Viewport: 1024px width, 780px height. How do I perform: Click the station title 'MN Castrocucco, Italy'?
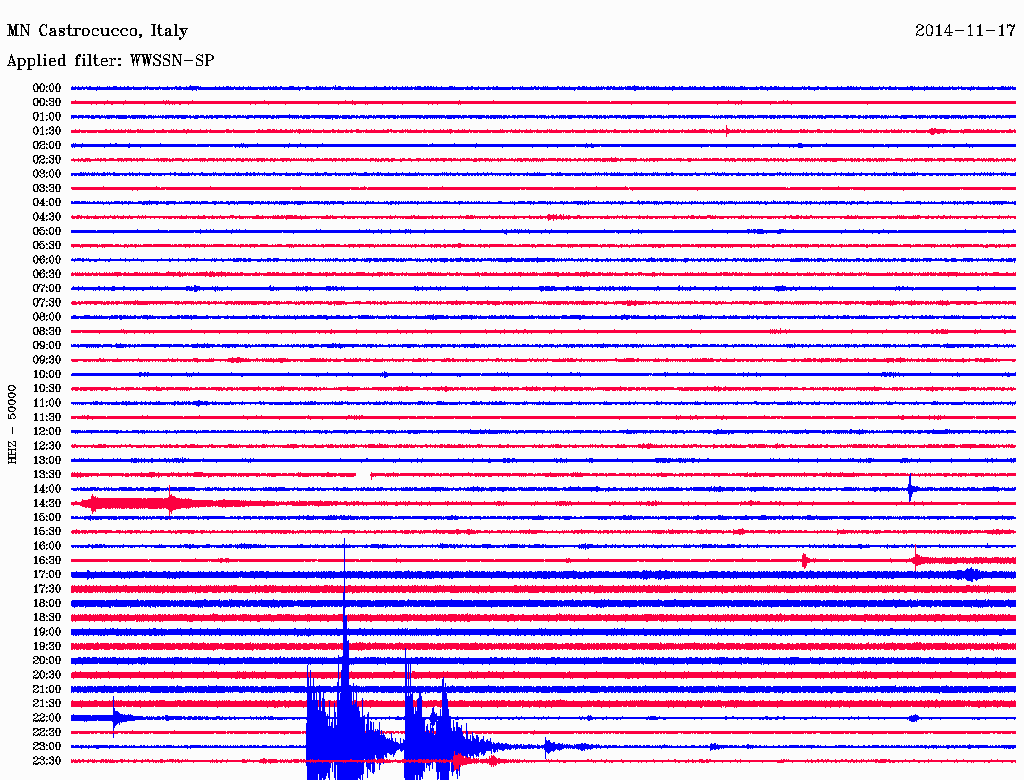[97, 31]
